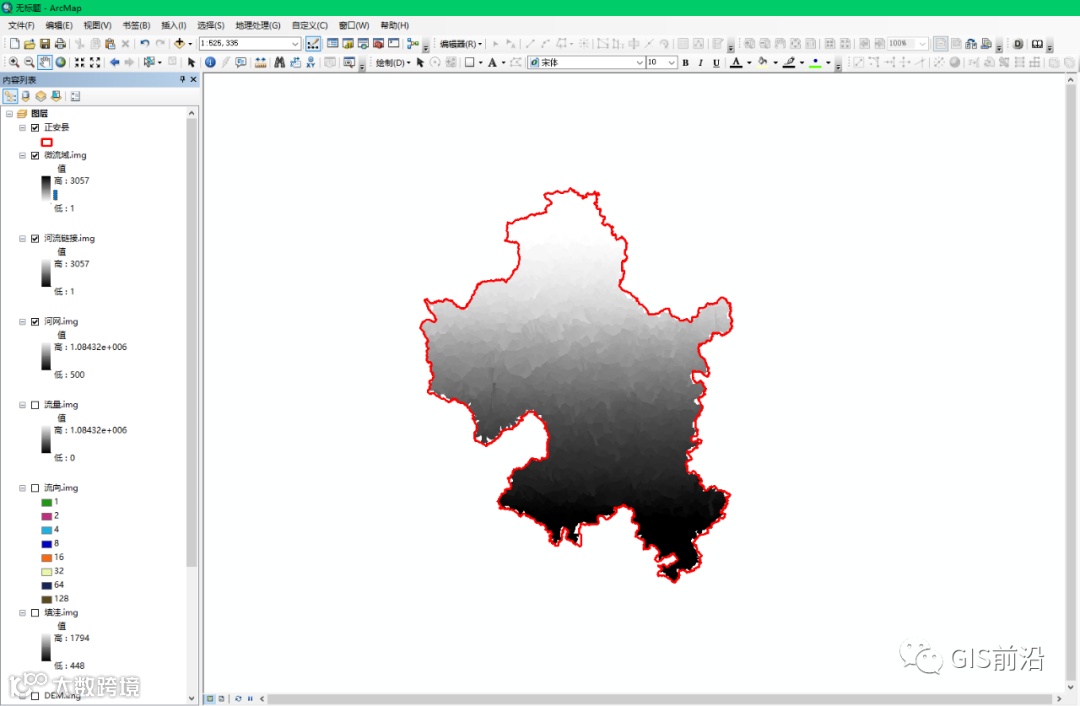Select the Zoom Out magnifier tool

pyautogui.click(x=29, y=62)
